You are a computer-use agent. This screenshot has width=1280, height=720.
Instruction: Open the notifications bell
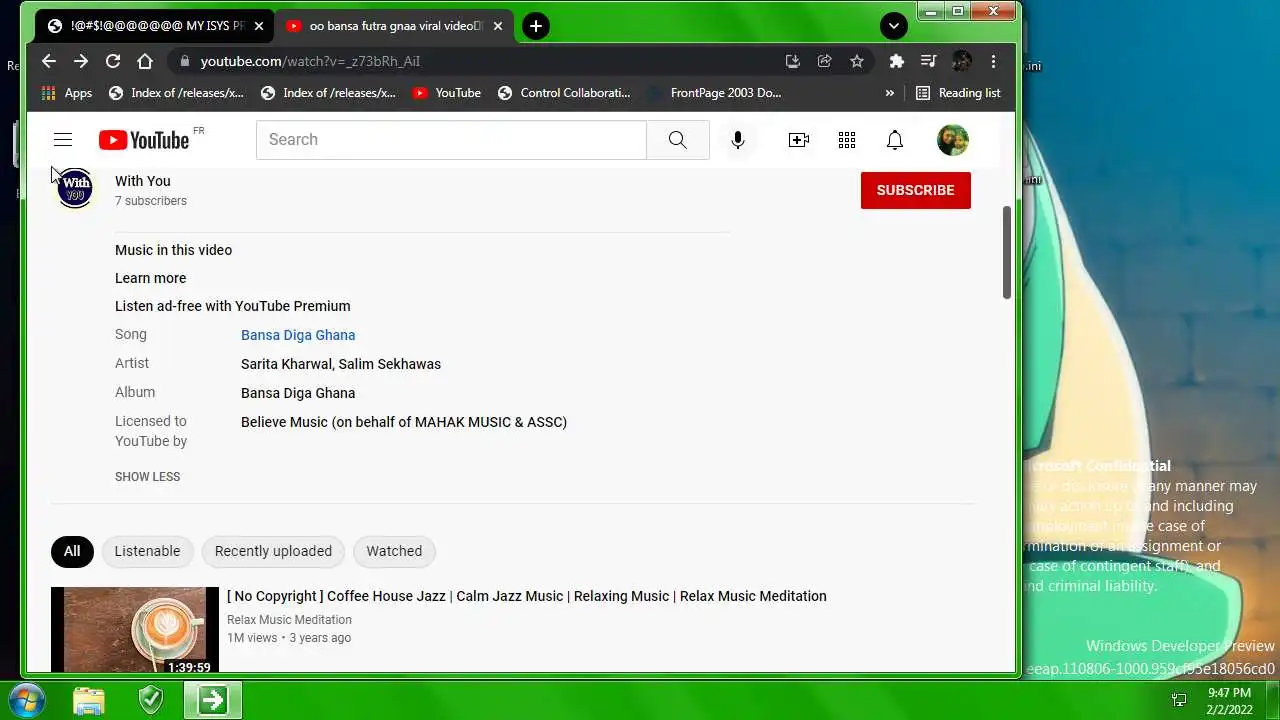[895, 140]
